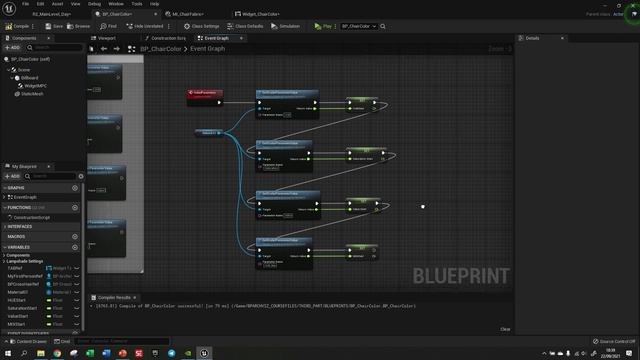
Task: Toggle SaturationStart variable visibility eye
Action: (77, 308)
